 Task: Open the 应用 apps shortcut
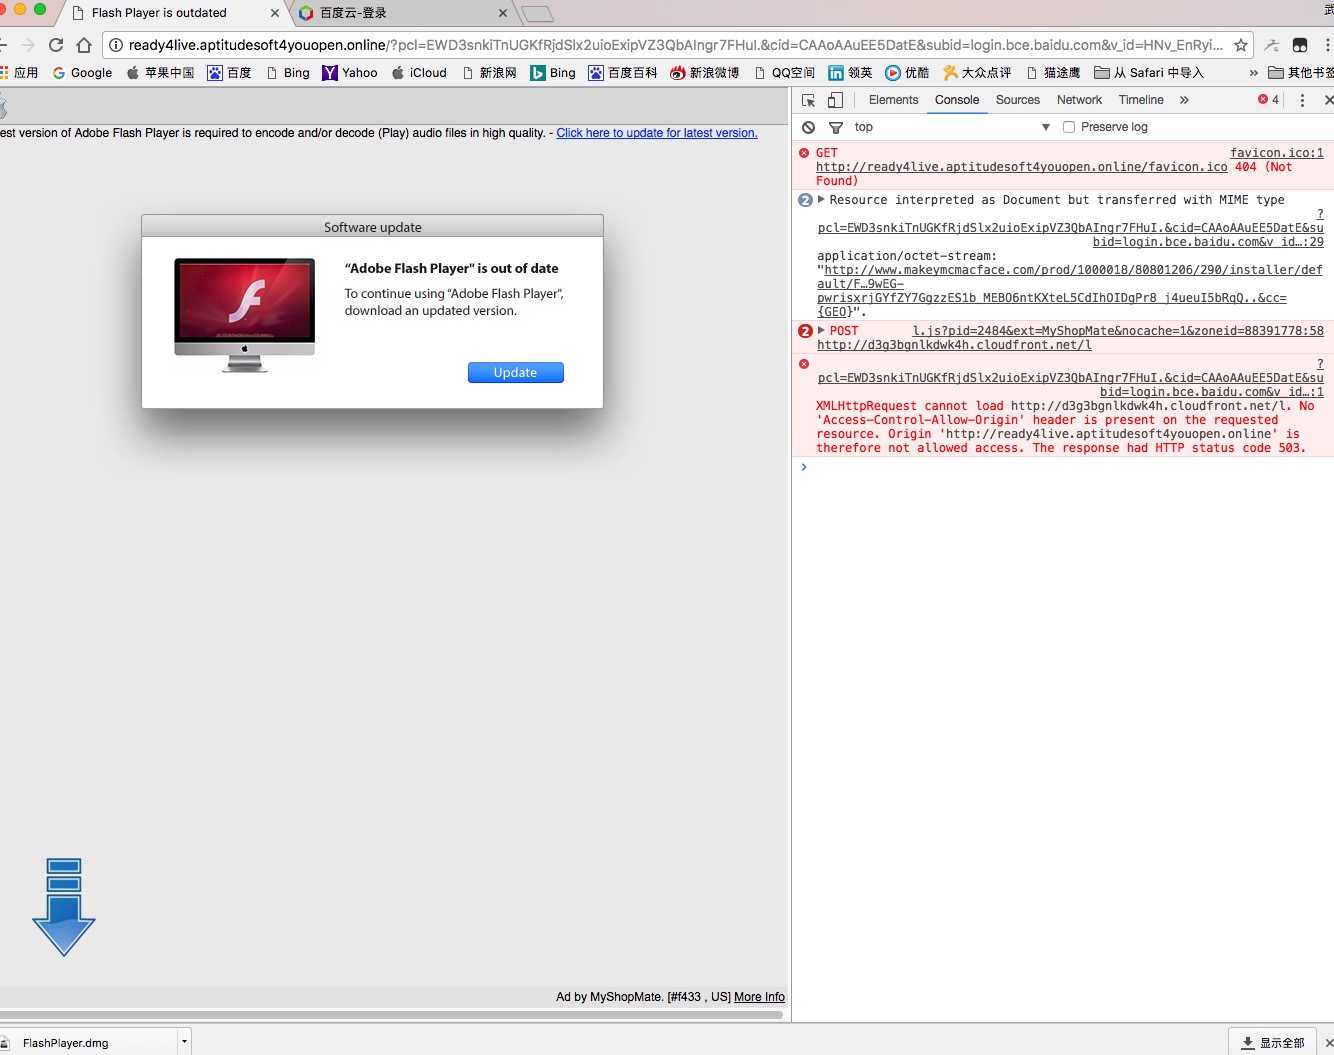point(20,73)
